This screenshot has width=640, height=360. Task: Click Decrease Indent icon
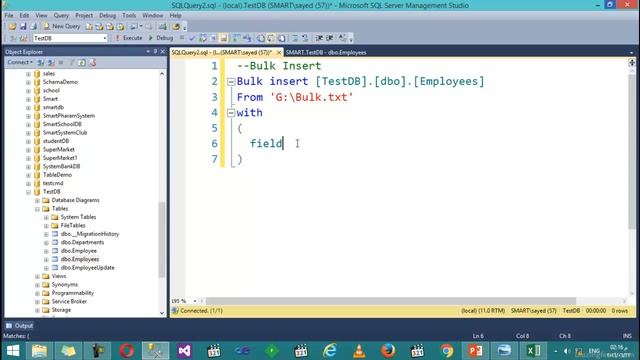coord(319,38)
